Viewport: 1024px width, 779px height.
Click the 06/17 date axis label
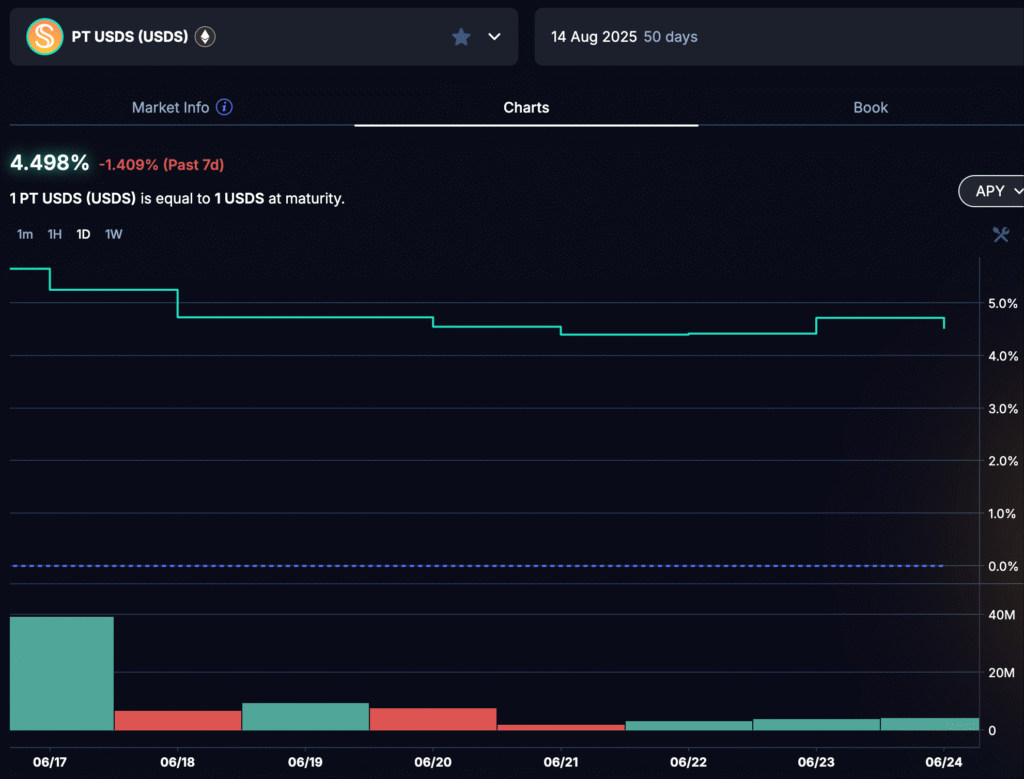[x=50, y=762]
